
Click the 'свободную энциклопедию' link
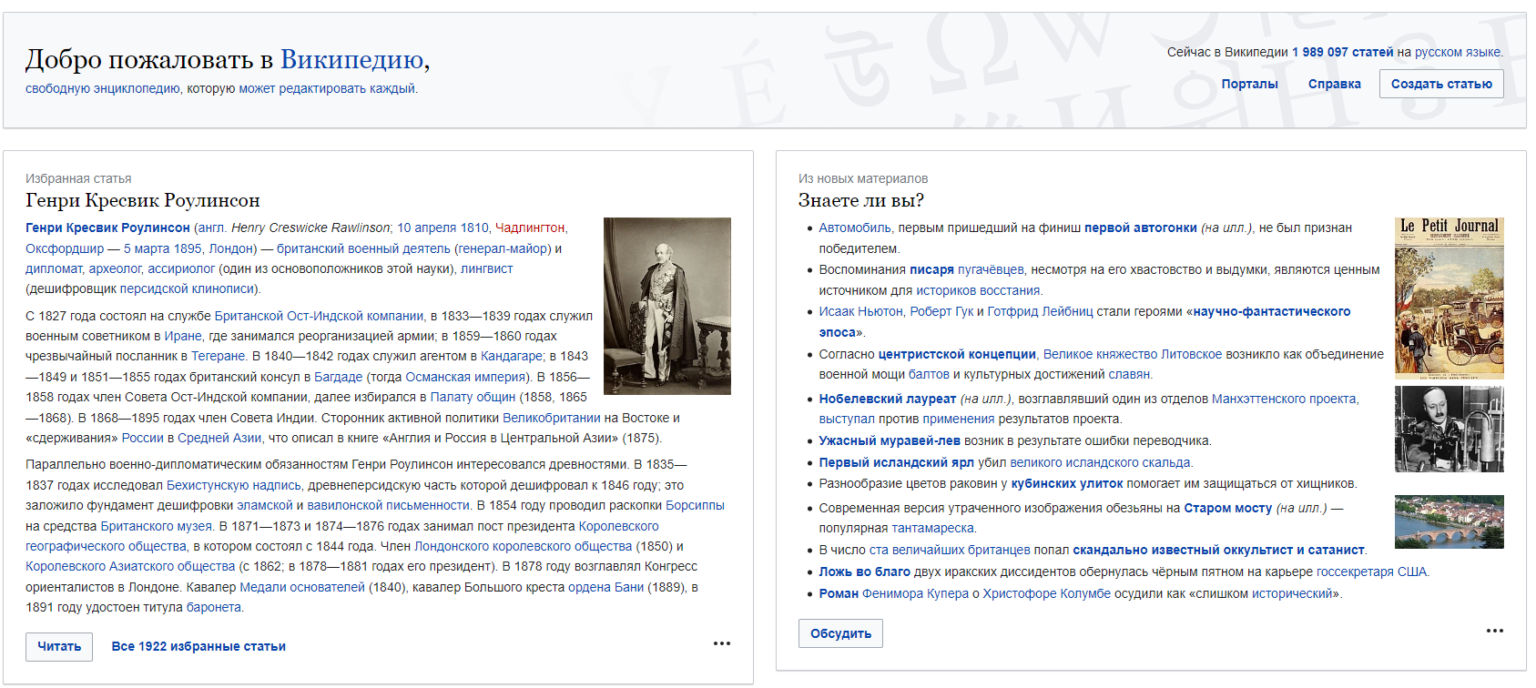pyautogui.click(x=102, y=89)
